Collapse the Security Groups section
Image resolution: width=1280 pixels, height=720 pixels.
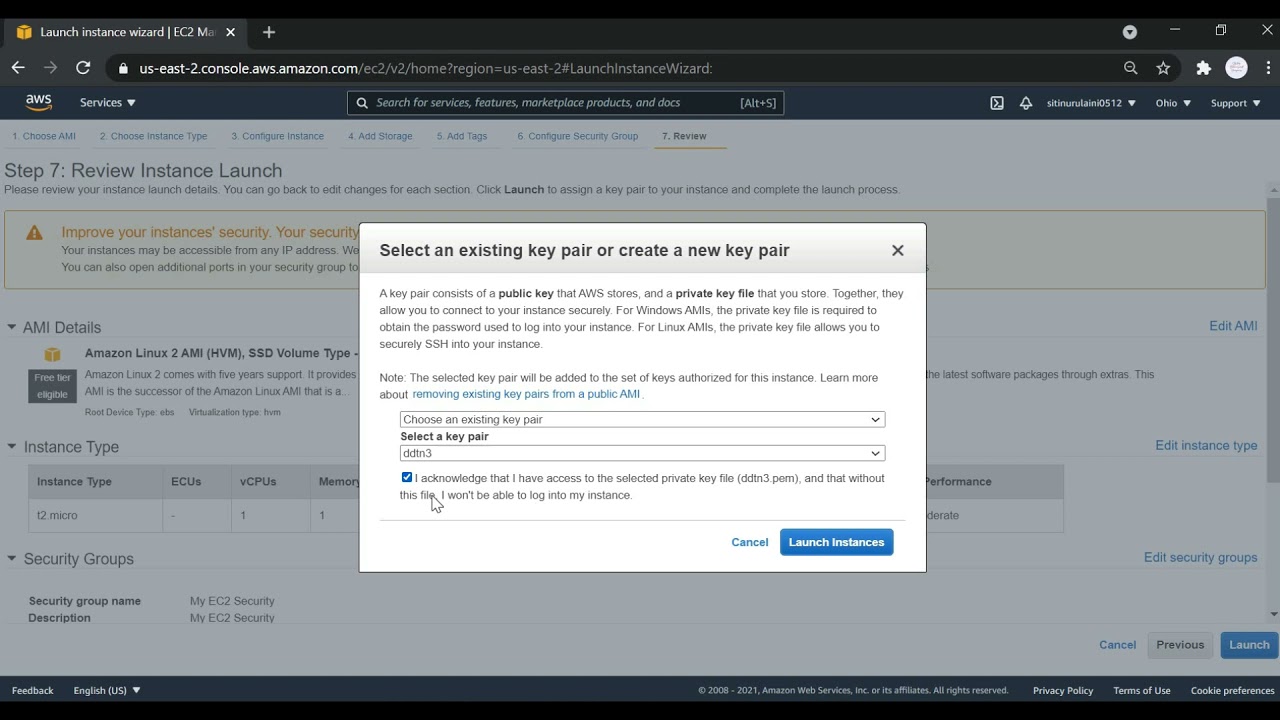(x=12, y=559)
